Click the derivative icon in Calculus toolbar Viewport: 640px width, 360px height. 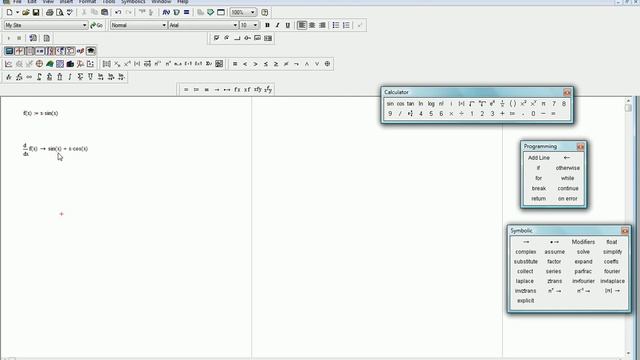point(9,77)
